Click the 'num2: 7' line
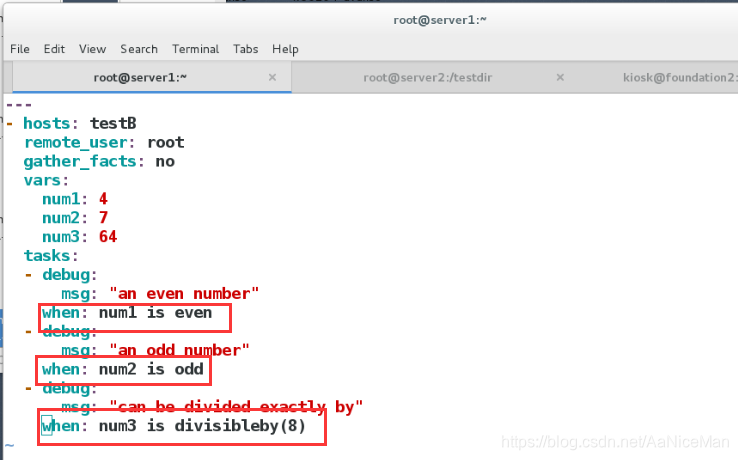The image size is (738, 460). pyautogui.click(x=75, y=218)
